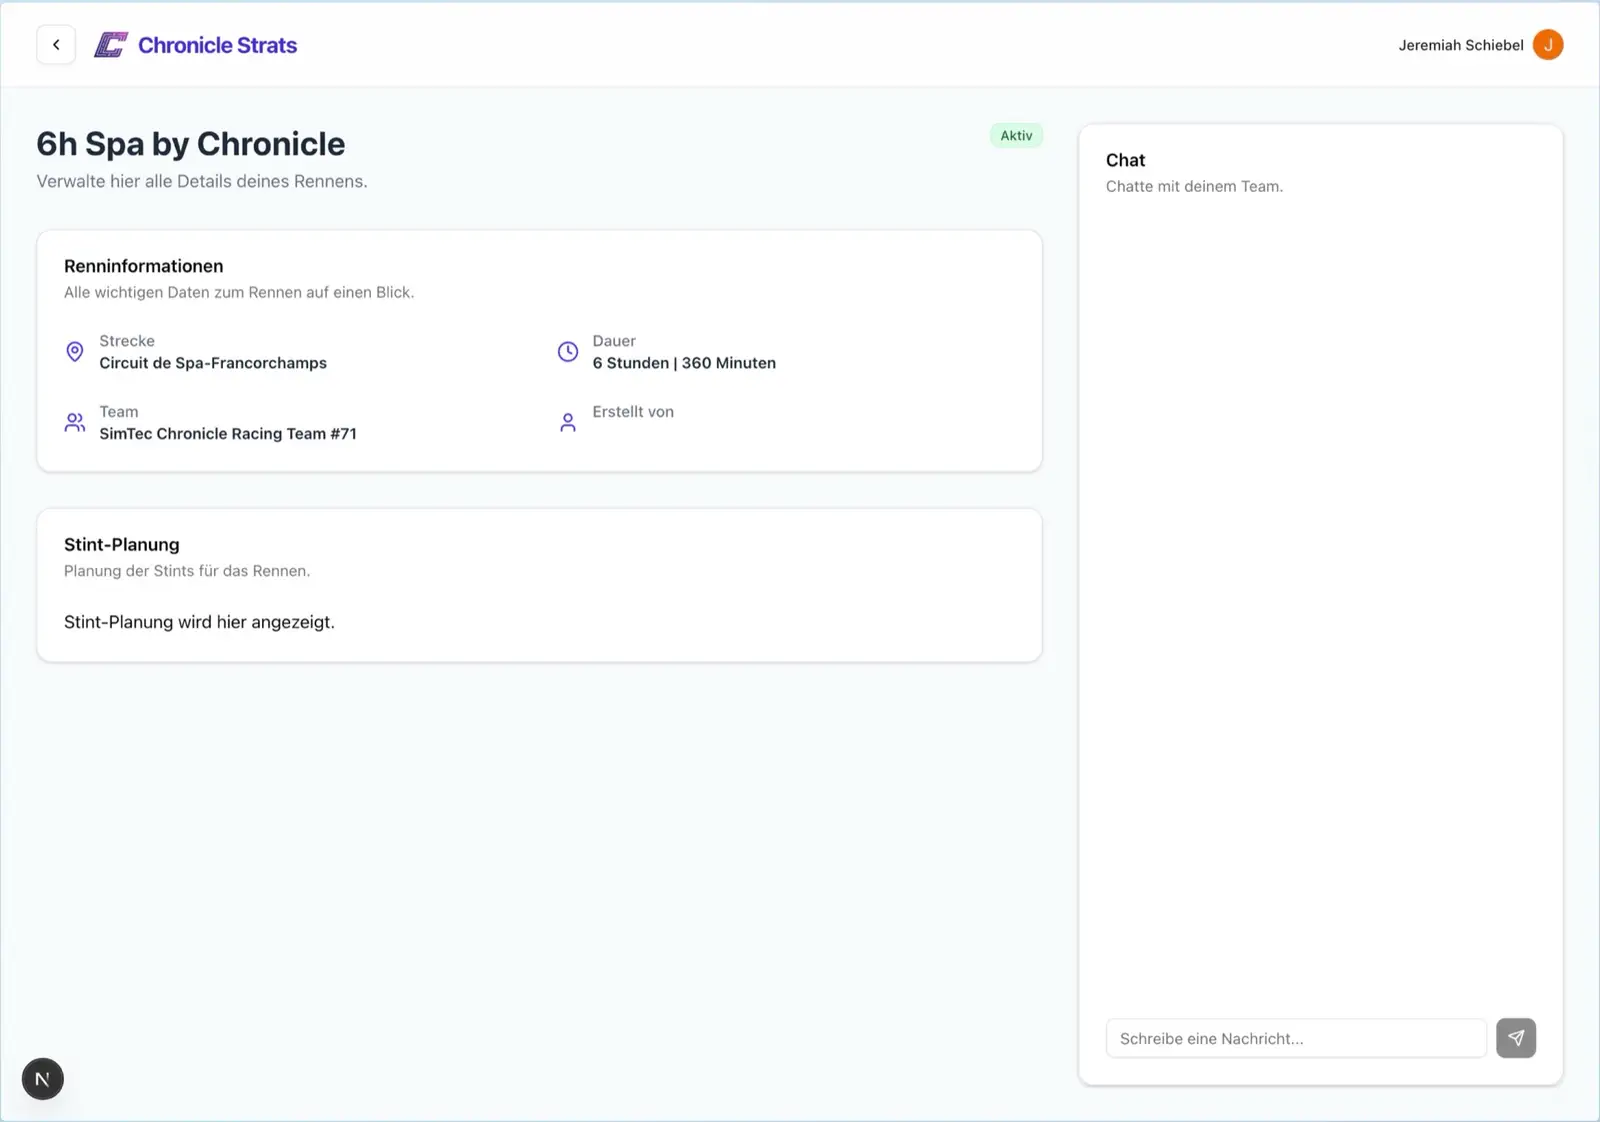Click the Aktiv status badge
Screen dimensions: 1600x1122
[1016, 136]
